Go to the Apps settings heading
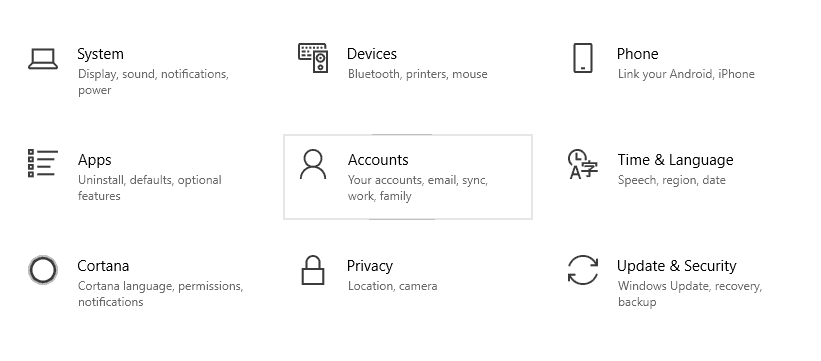 (x=95, y=160)
